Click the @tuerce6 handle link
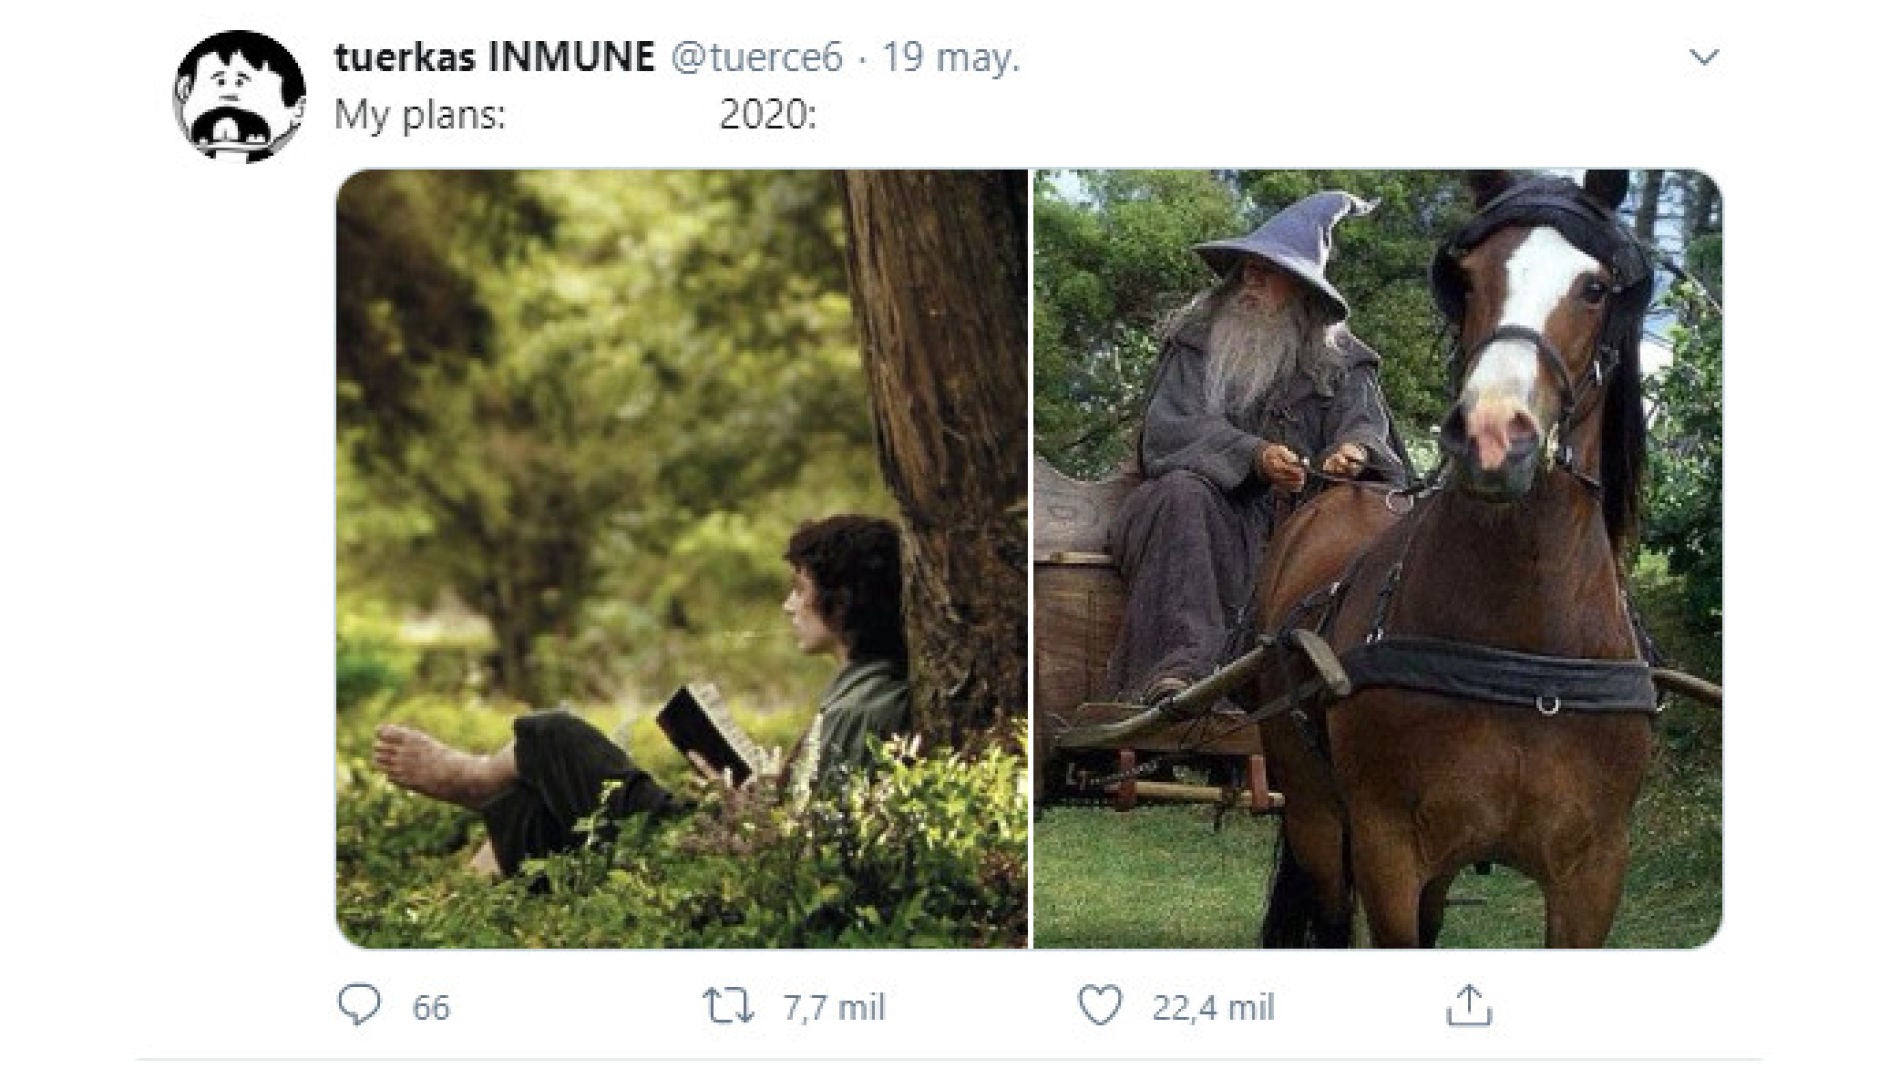Screen dimensions: 1900x1069 click(x=756, y=57)
